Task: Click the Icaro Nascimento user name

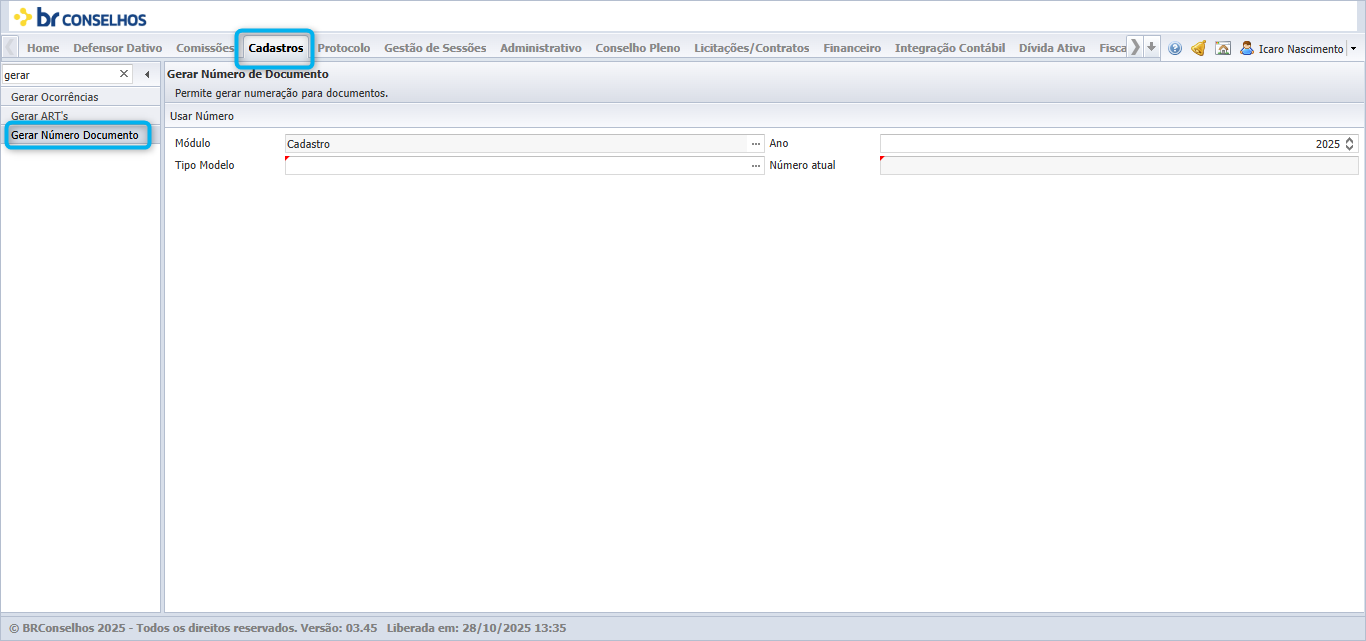Action: point(1301,49)
